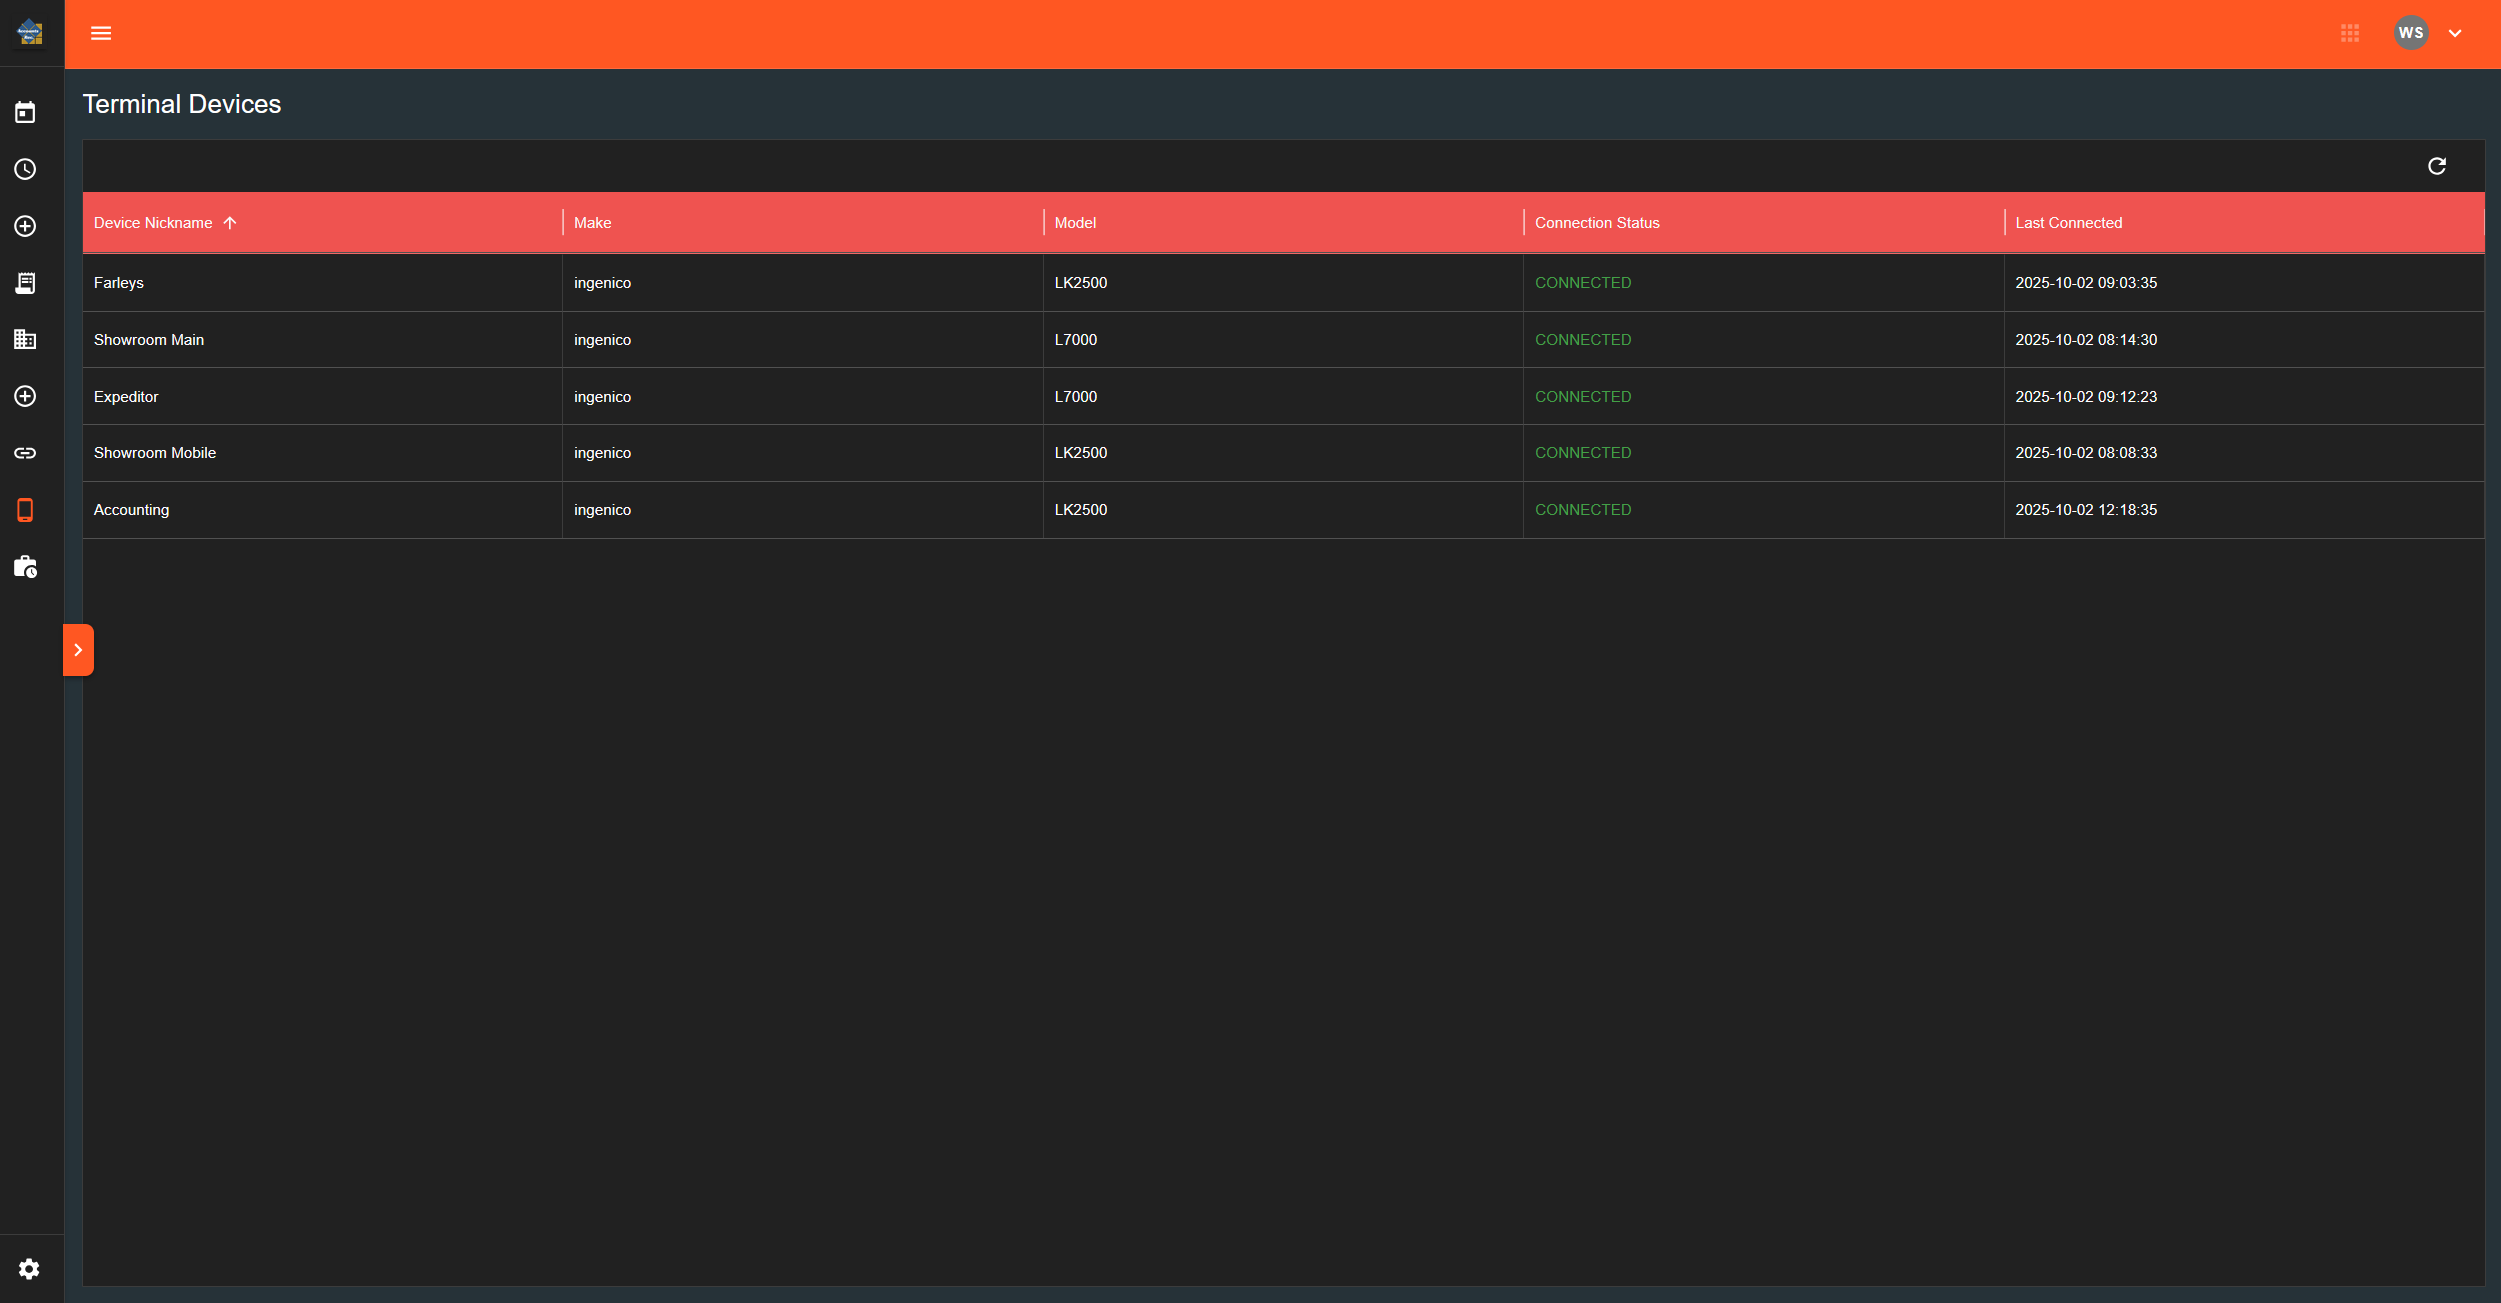Click the WS user avatar
The width and height of the screenshot is (2501, 1303).
tap(2411, 33)
